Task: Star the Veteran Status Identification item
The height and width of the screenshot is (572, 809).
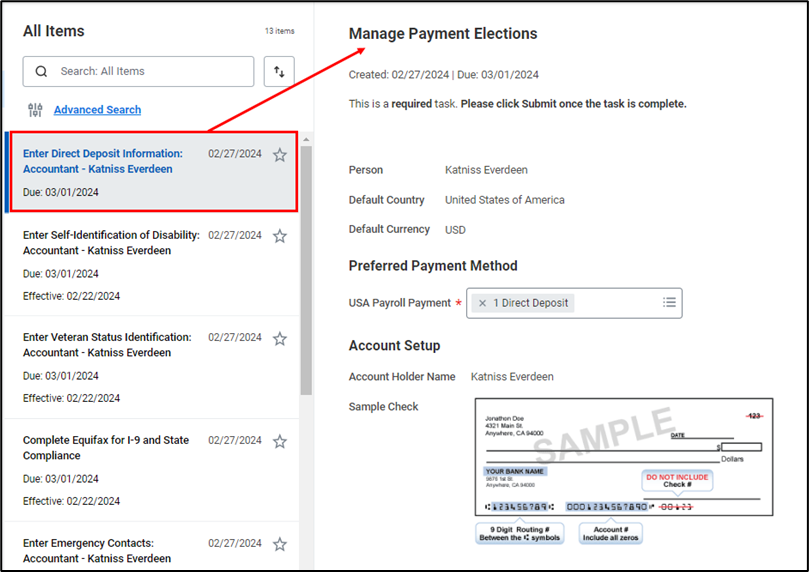Action: click(x=280, y=339)
